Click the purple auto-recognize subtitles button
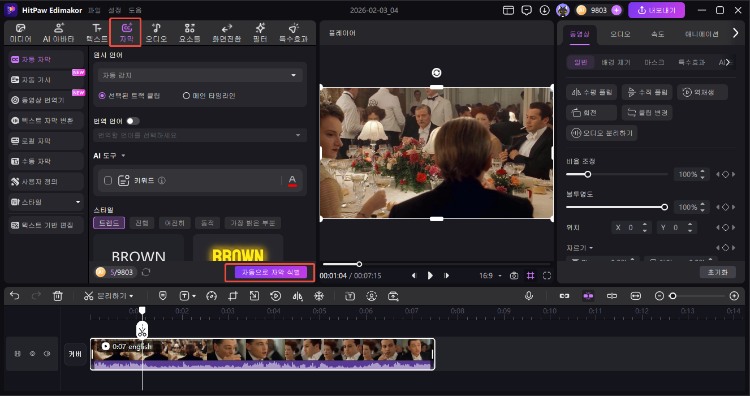 [271, 272]
